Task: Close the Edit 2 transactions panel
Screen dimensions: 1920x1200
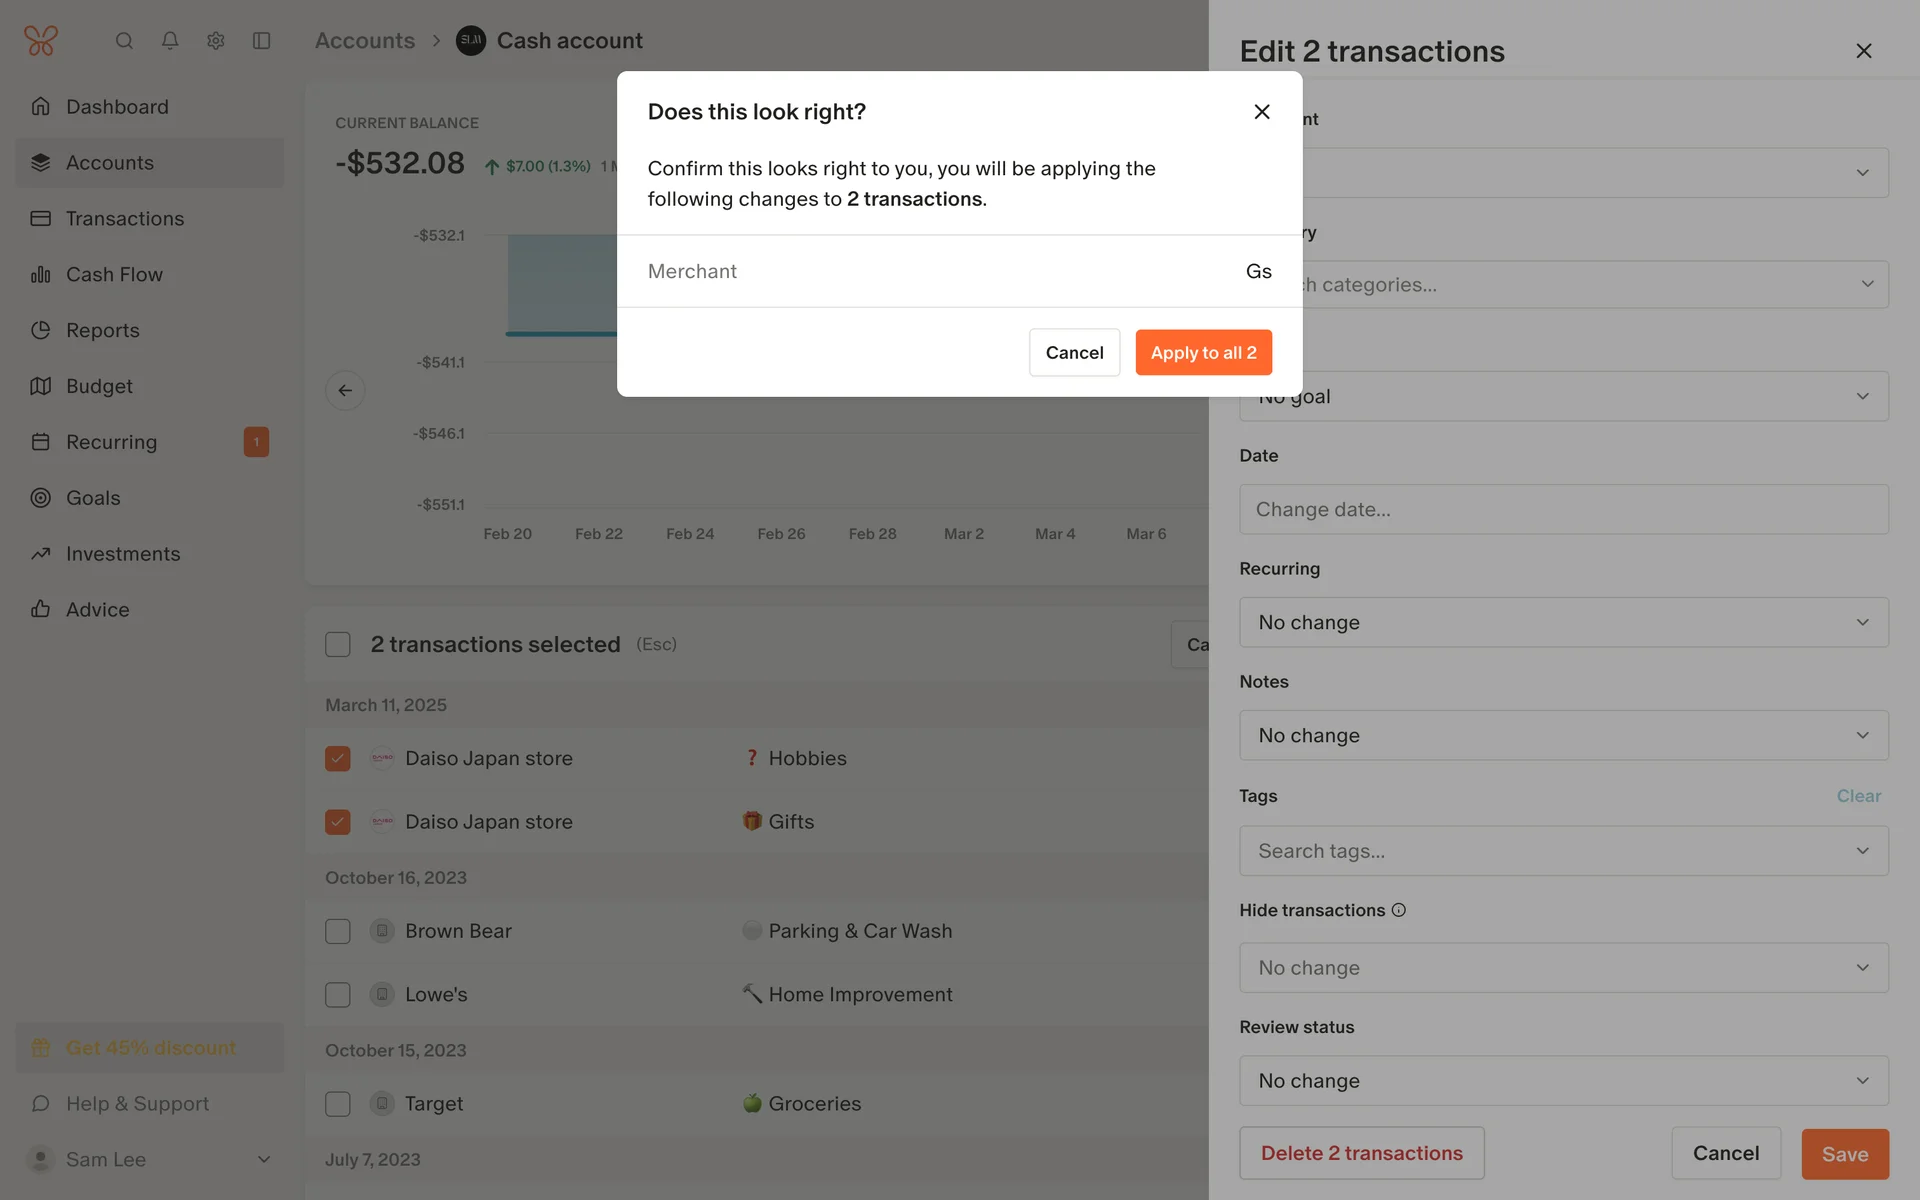Action: (x=1863, y=51)
